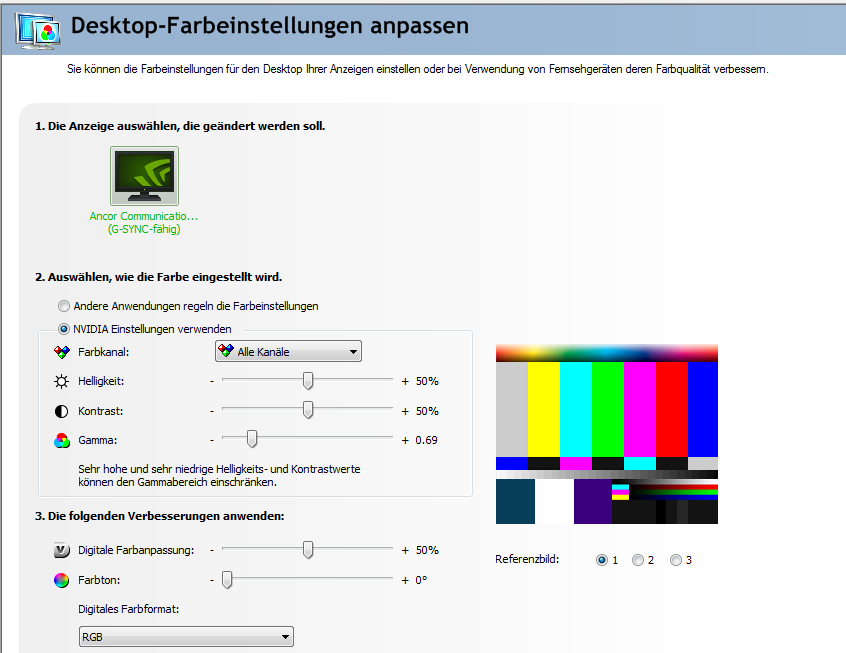Click the plus sign beside Kontrast slider

[x=405, y=411]
